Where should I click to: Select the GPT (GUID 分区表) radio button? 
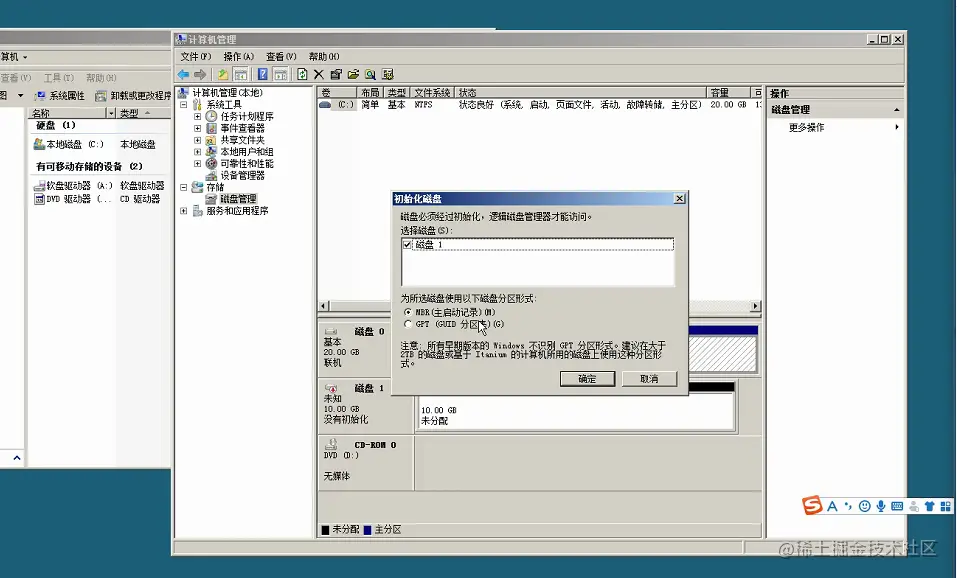coord(408,324)
